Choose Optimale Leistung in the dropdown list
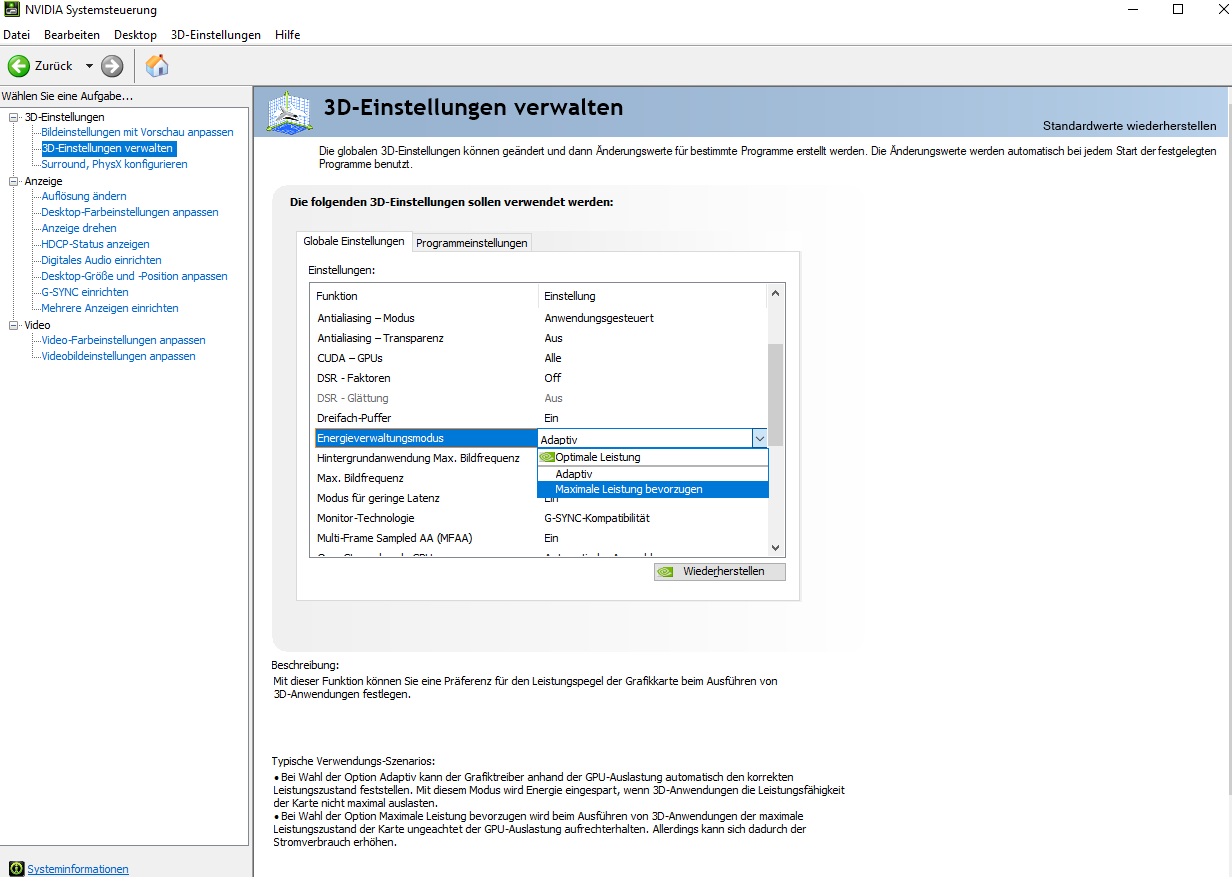1232x877 pixels. (653, 457)
